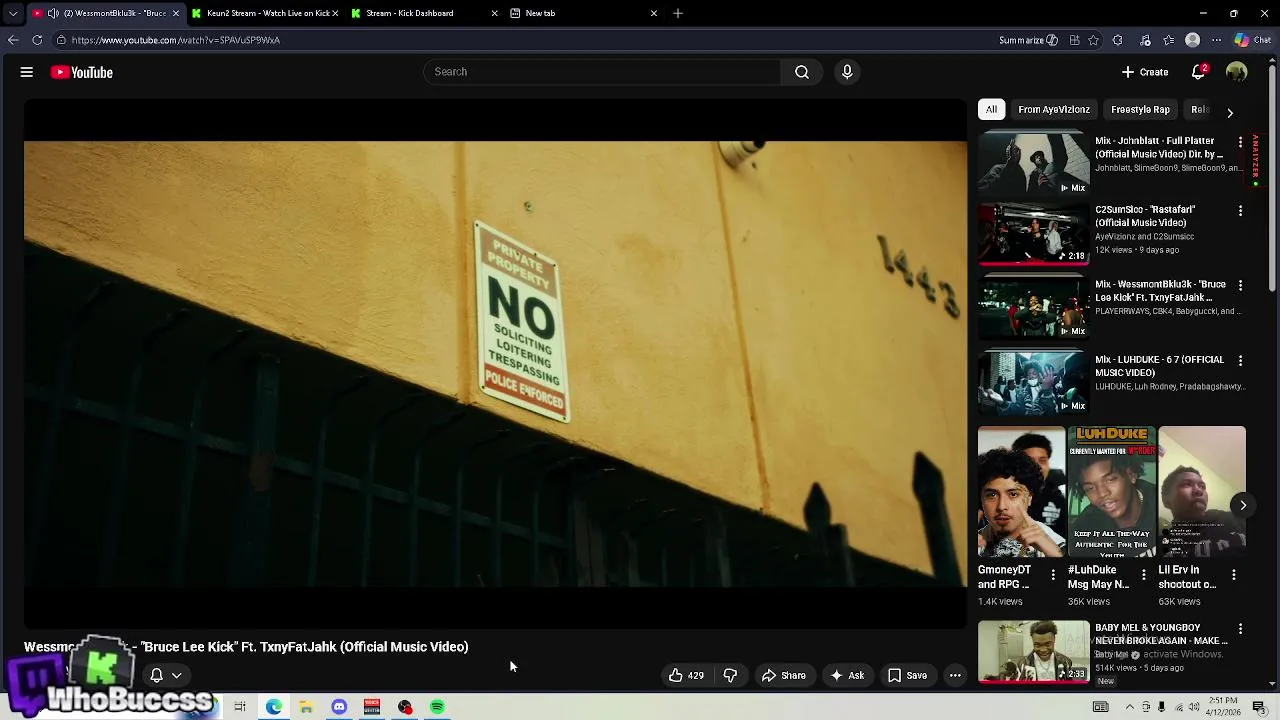The image size is (1280, 720).
Task: Open options for C2SumSlcc Rastafari video
Action: tap(1241, 211)
